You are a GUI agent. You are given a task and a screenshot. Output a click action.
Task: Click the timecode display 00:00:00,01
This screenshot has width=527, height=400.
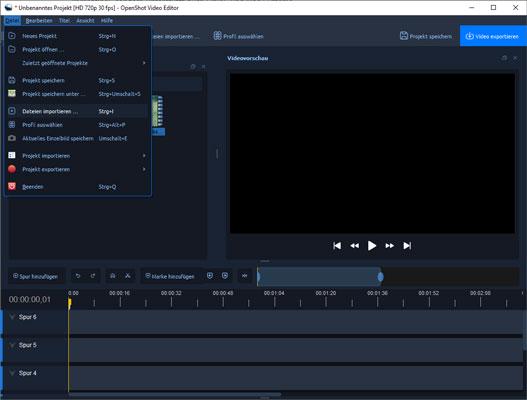30,299
